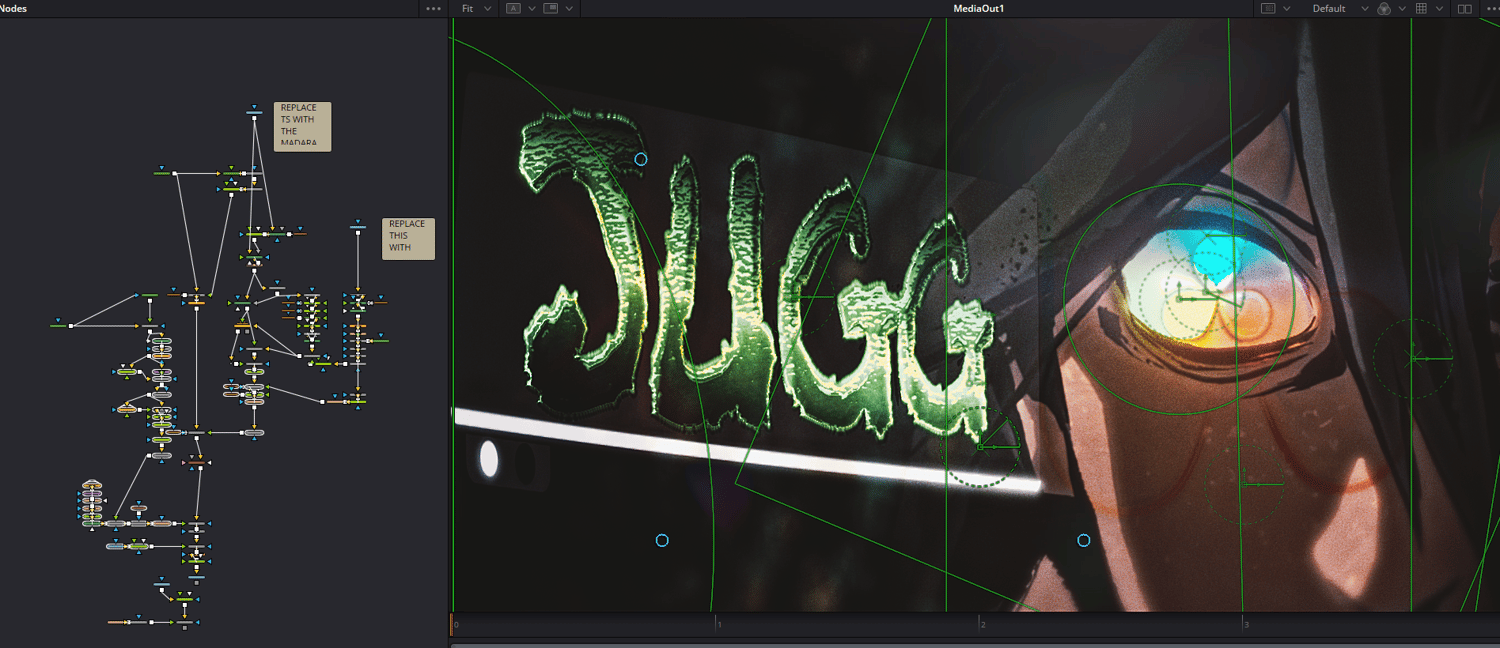Click the timeline ruler at mark 3

click(x=1243, y=623)
